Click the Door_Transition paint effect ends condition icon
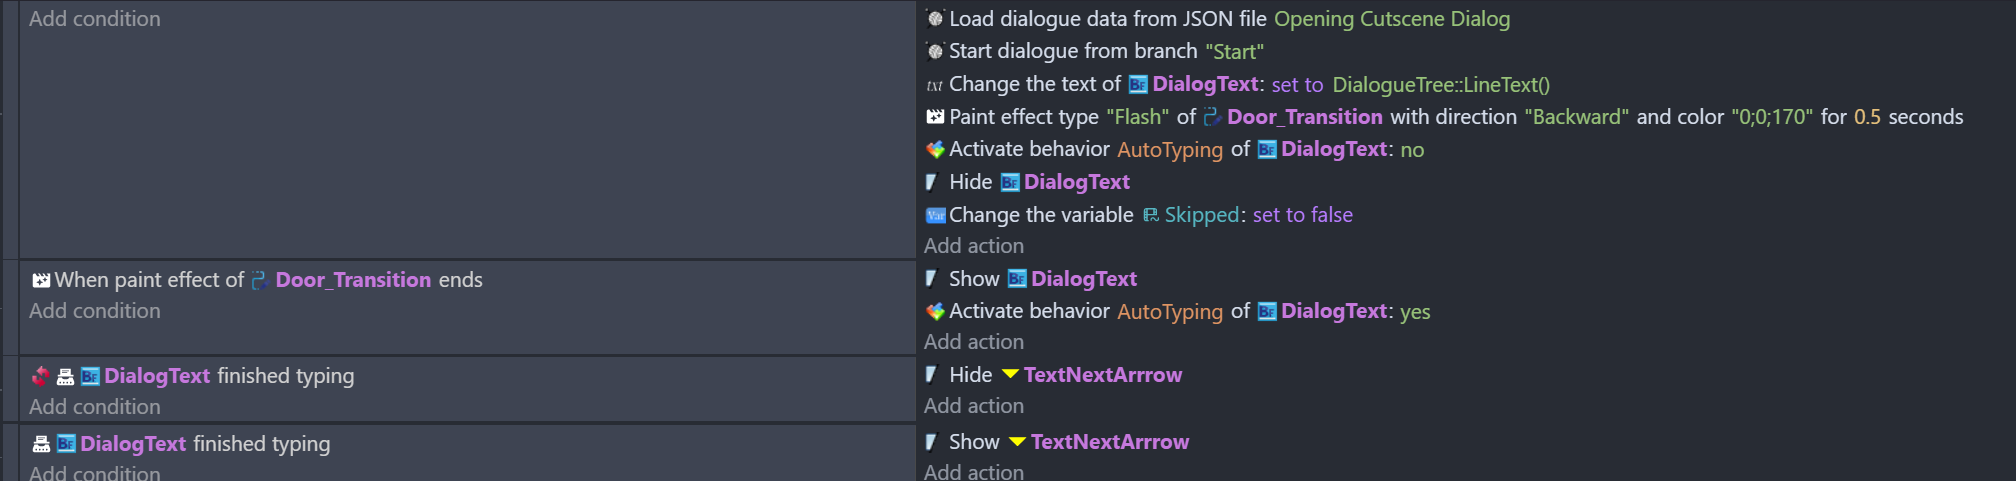Screen dimensions: 2016x481 click(x=41, y=281)
